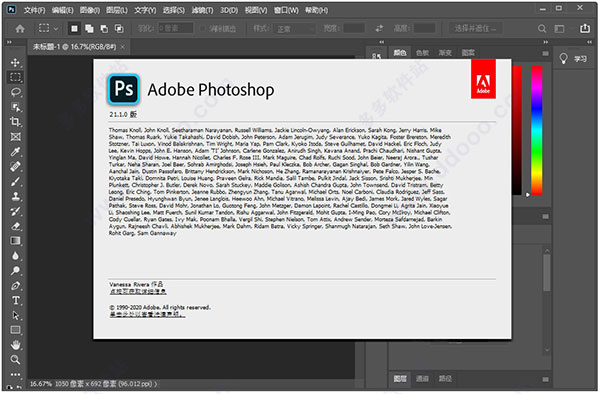Click the Select and Mask button

click(475, 29)
